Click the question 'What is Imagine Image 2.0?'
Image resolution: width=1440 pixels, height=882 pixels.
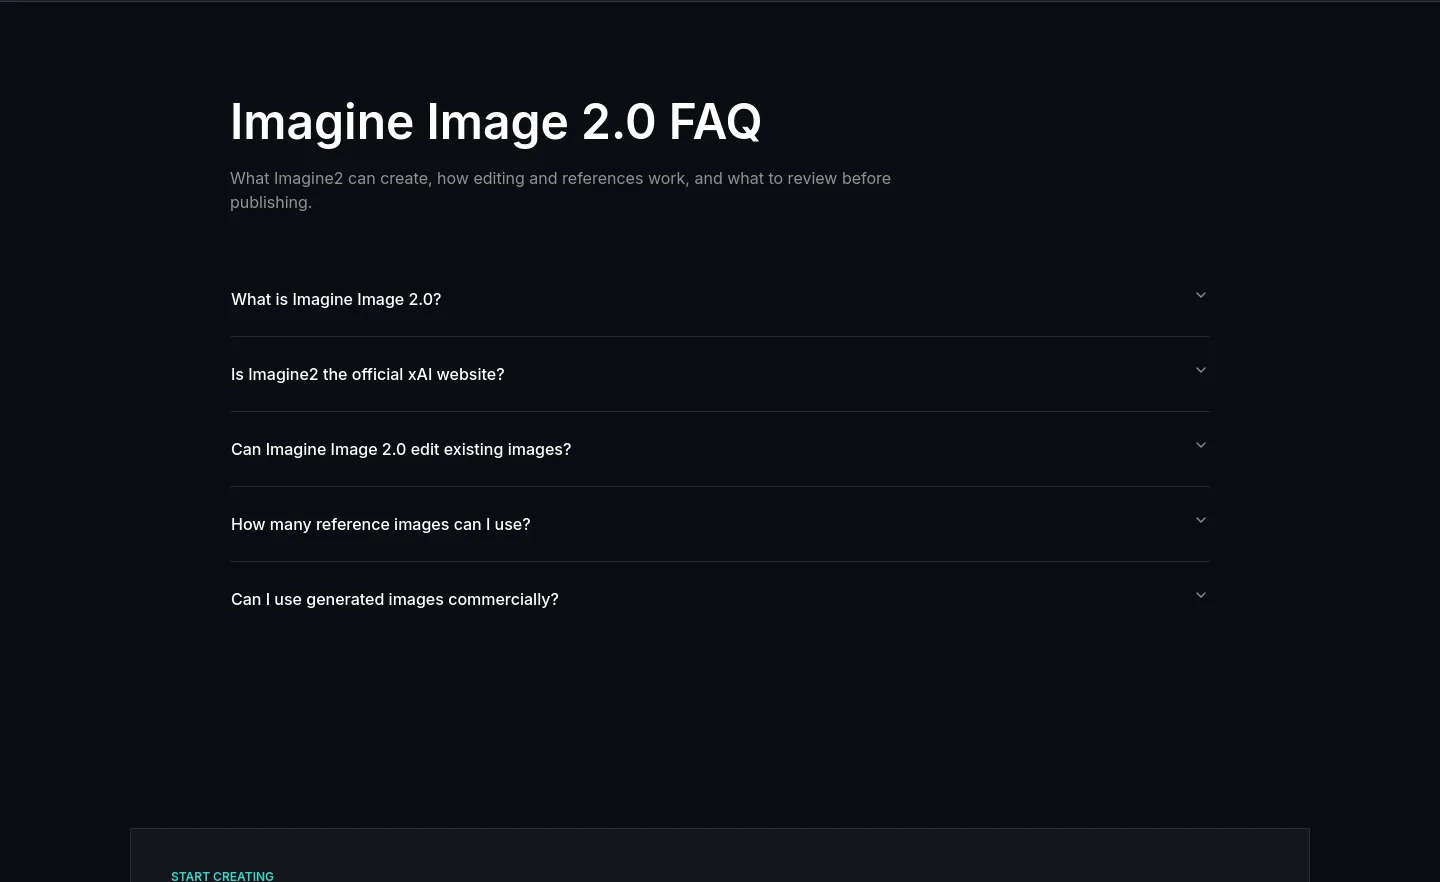tap(336, 299)
